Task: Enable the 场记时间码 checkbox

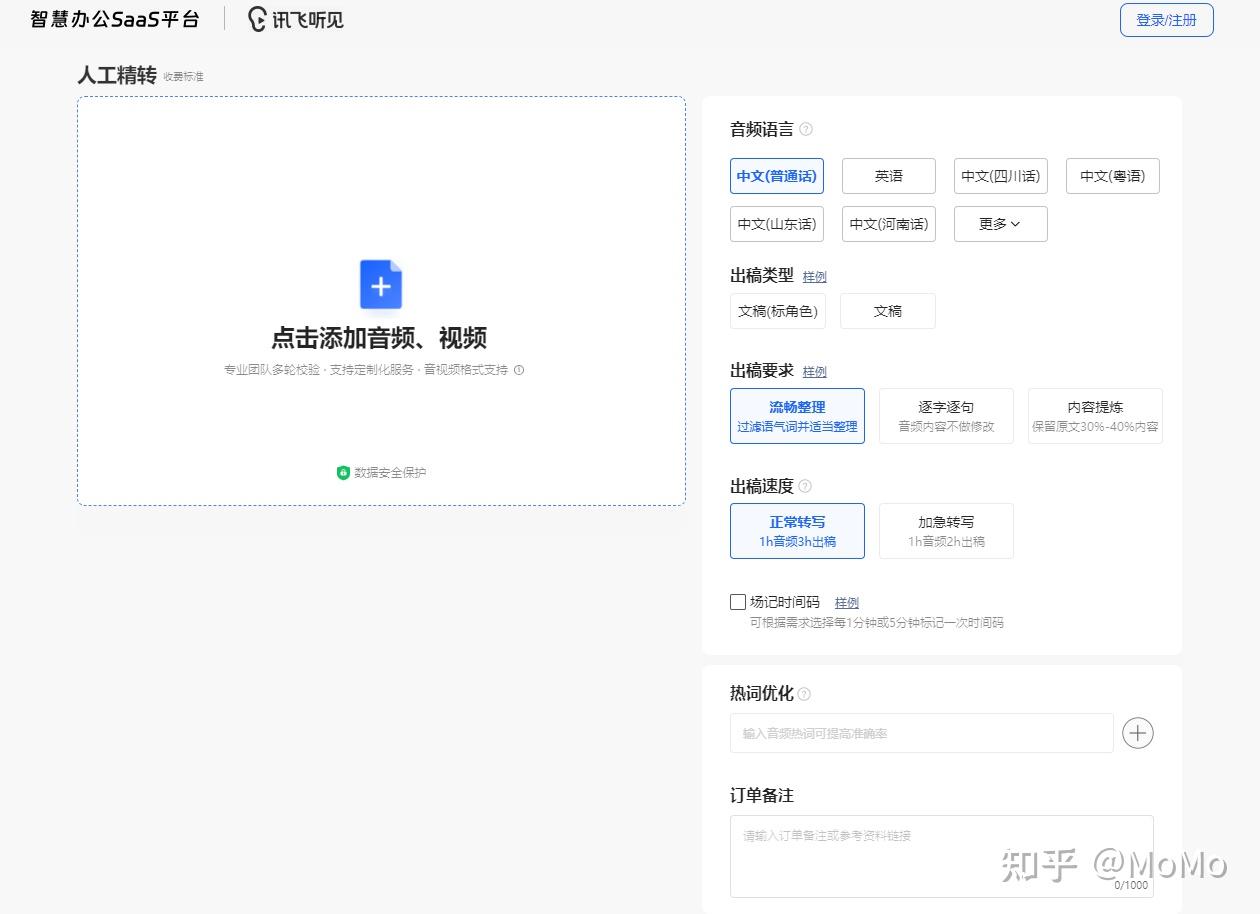Action: (738, 602)
